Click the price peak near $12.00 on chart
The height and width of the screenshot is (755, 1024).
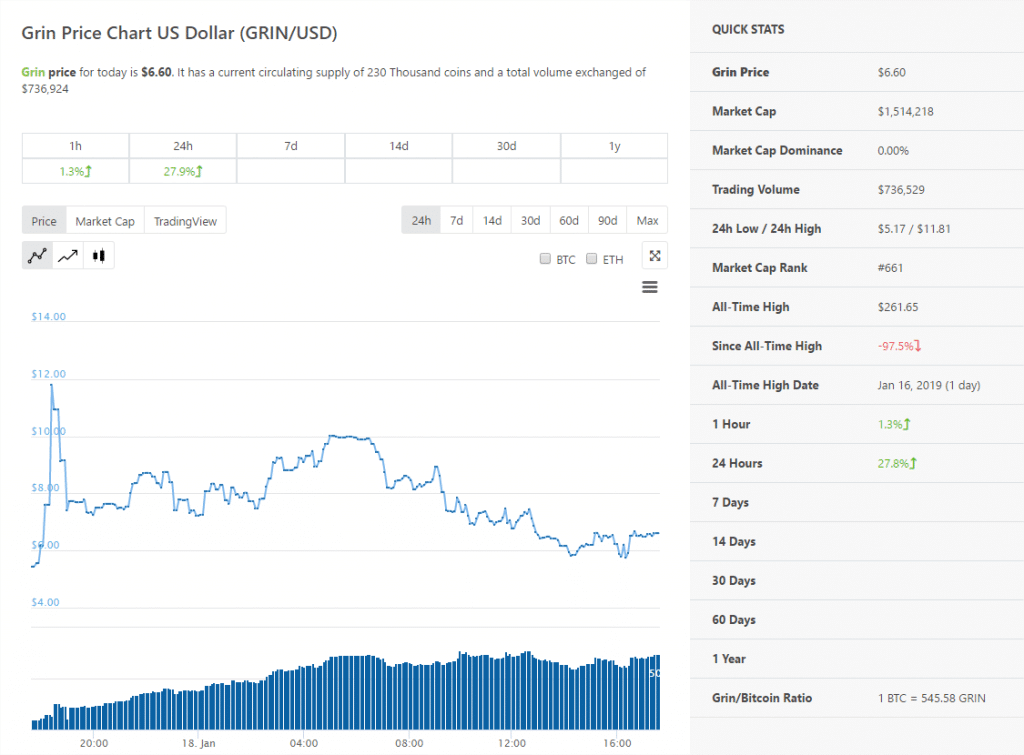pyautogui.click(x=52, y=384)
